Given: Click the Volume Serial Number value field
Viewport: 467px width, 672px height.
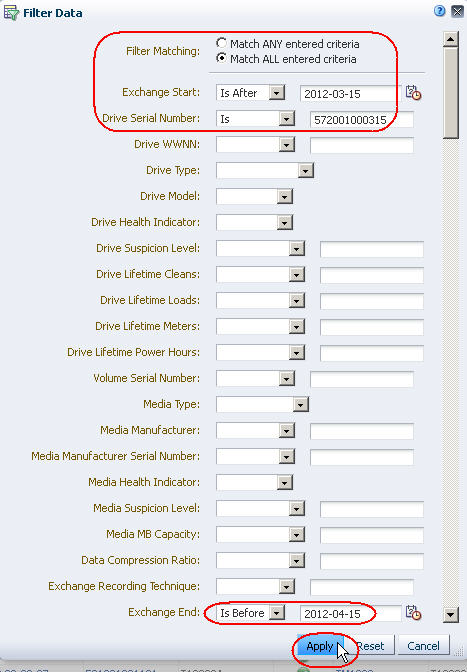Looking at the screenshot, I should [362, 379].
